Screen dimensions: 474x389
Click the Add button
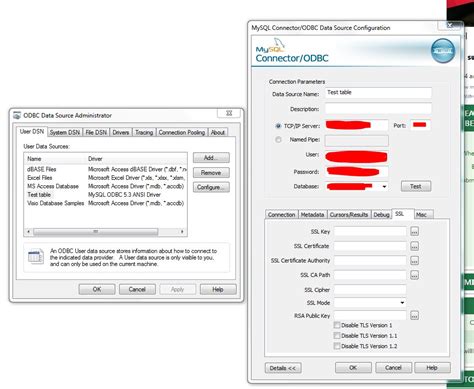click(x=211, y=158)
